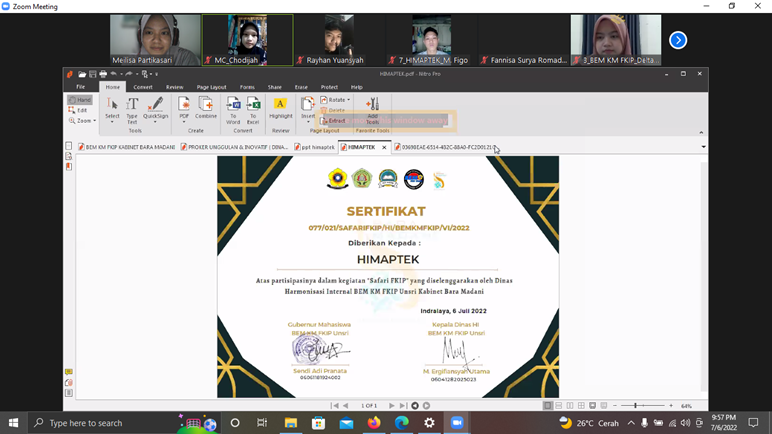Enable facing pages view mode
772x434 pixels.
click(570, 405)
